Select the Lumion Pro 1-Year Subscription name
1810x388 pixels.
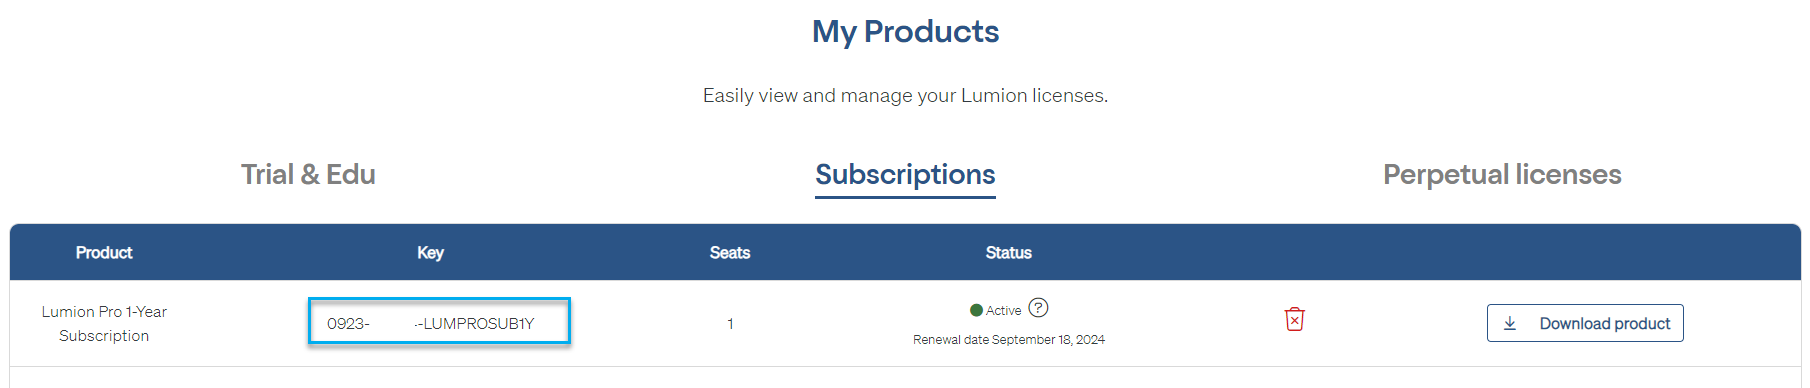coord(104,324)
